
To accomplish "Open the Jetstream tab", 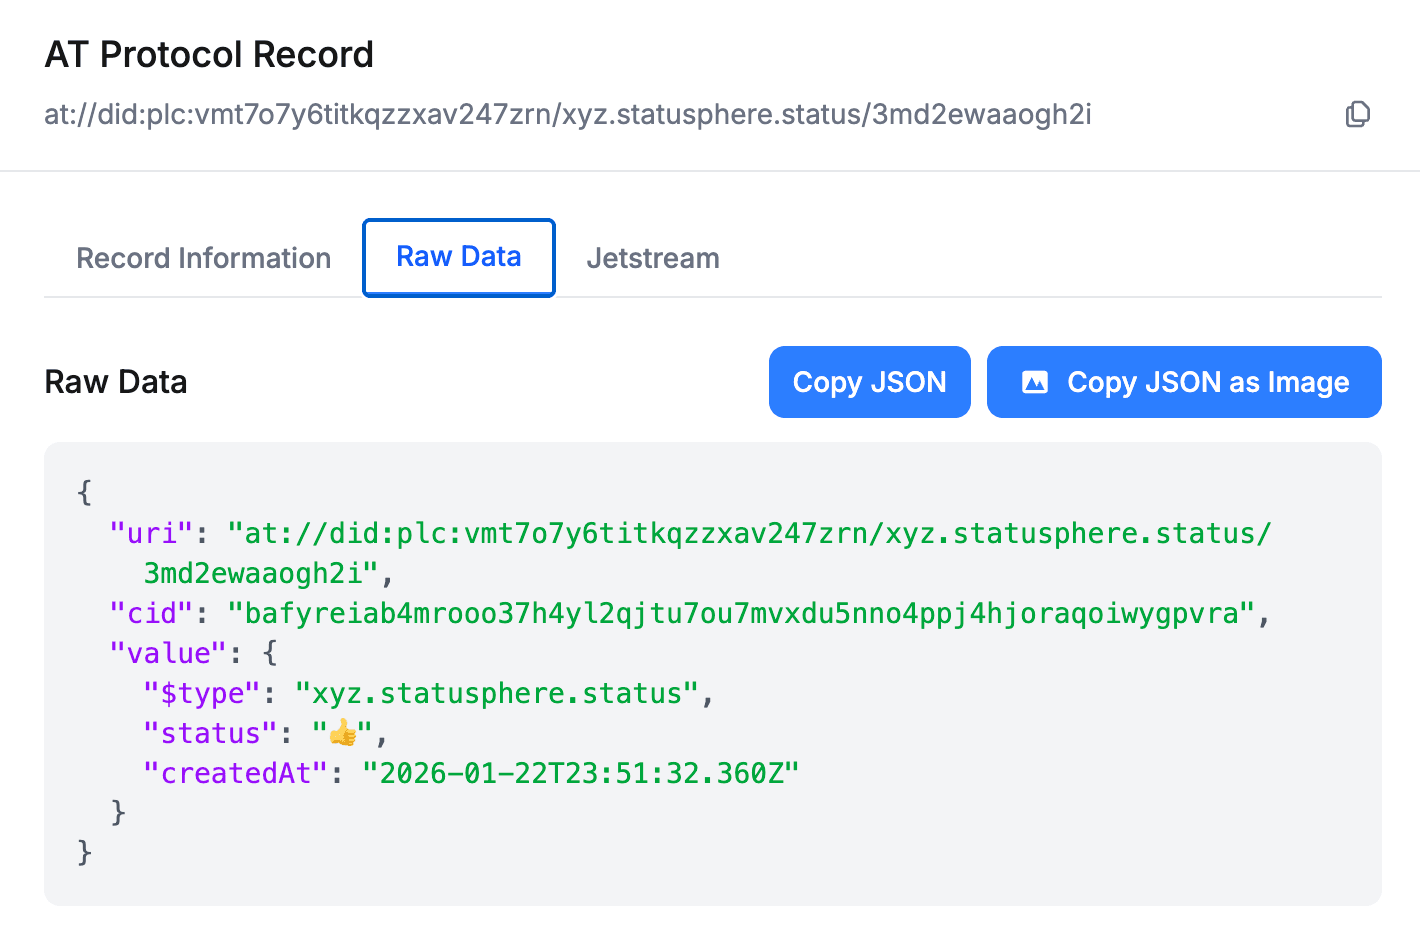I will click(652, 258).
